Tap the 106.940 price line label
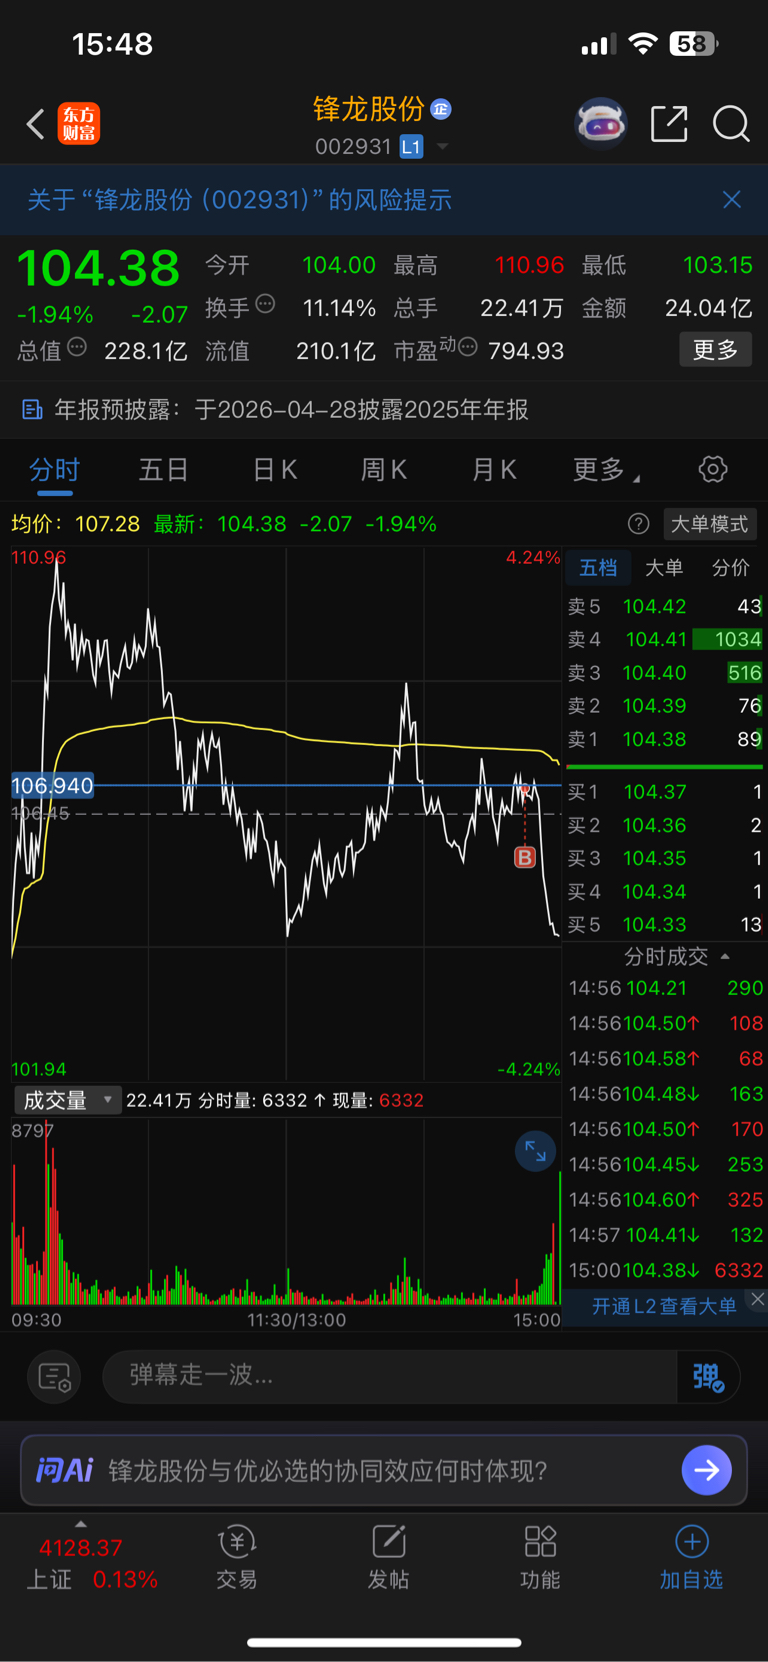768x1662 pixels. (x=52, y=786)
